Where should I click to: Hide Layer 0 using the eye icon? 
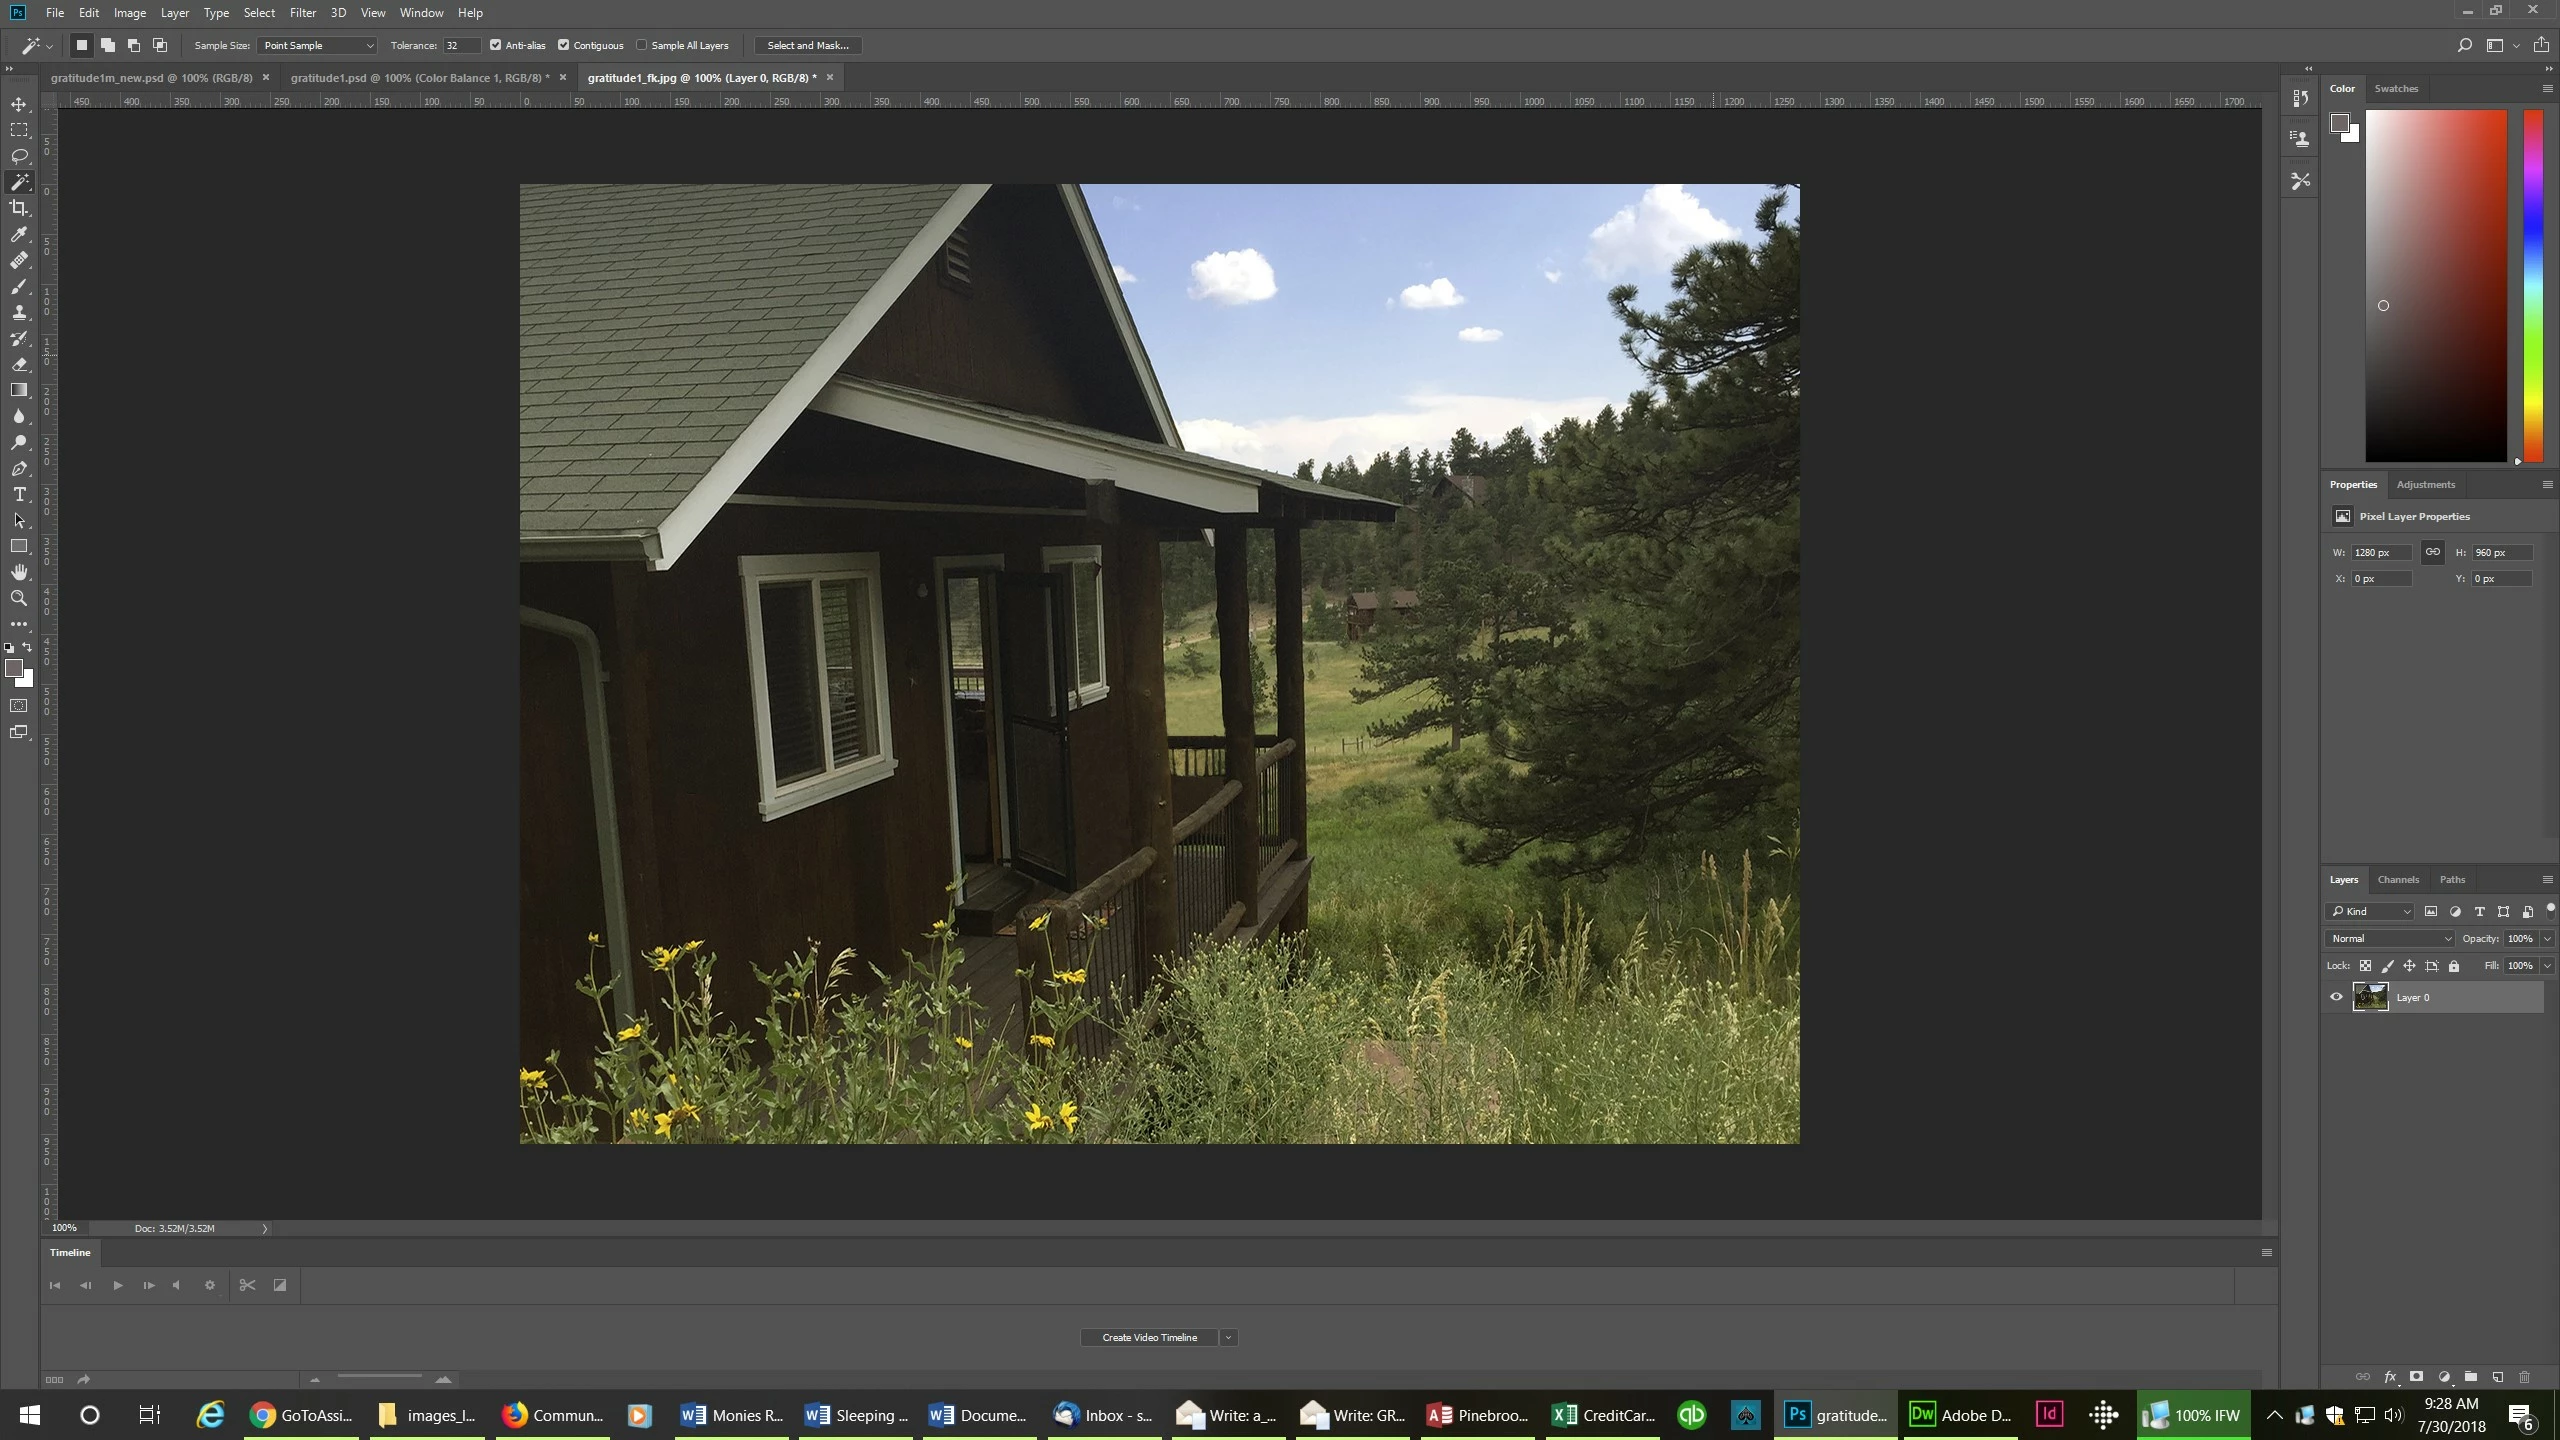pyautogui.click(x=2336, y=997)
